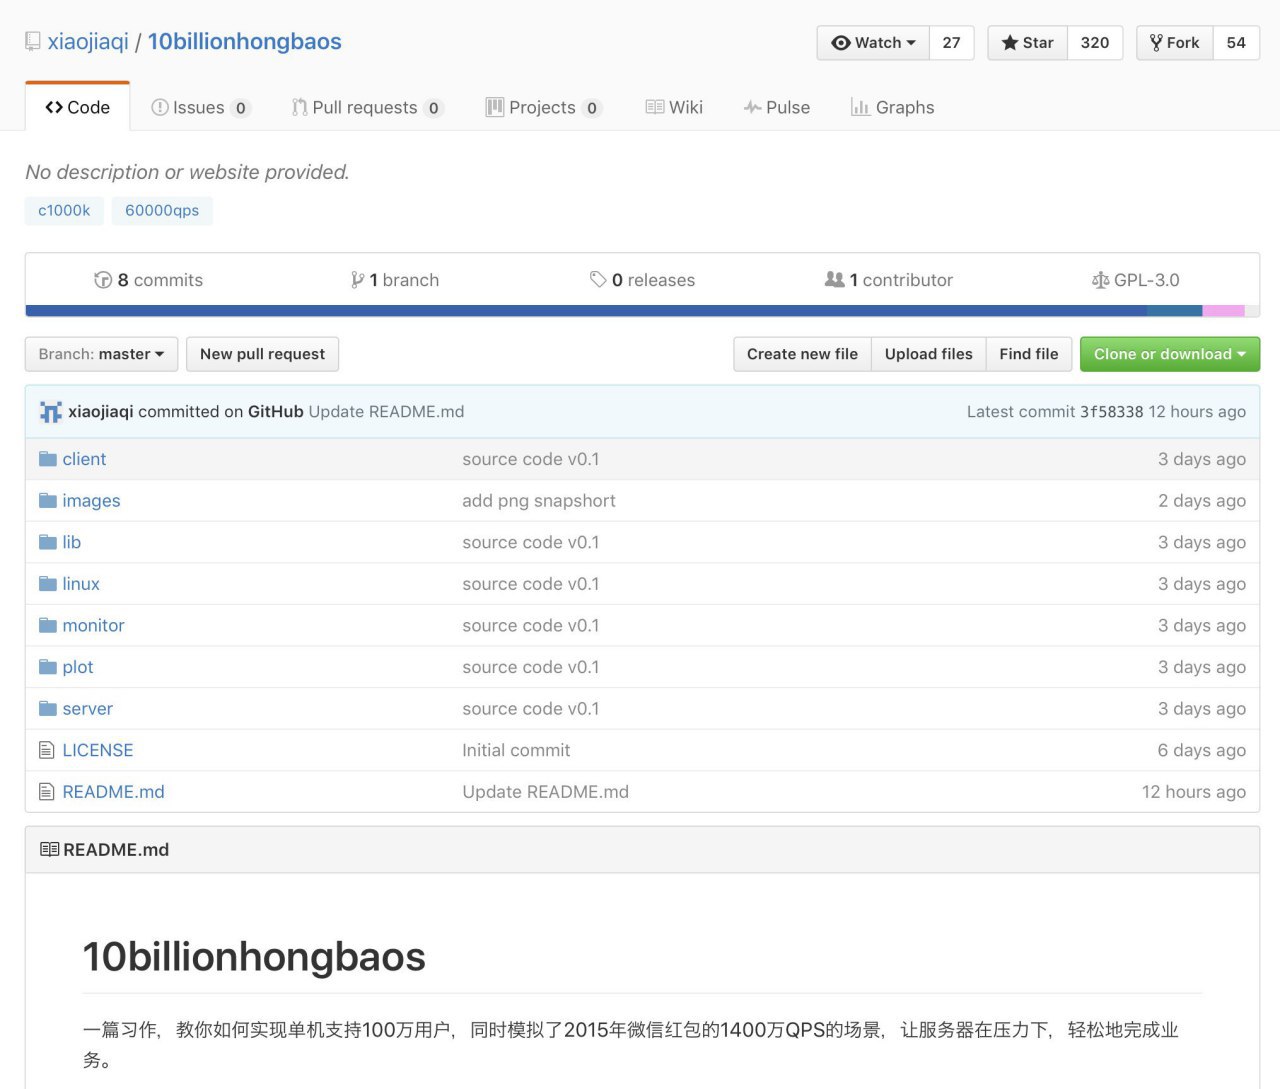Click Create new file button
The height and width of the screenshot is (1089, 1280).
point(802,354)
